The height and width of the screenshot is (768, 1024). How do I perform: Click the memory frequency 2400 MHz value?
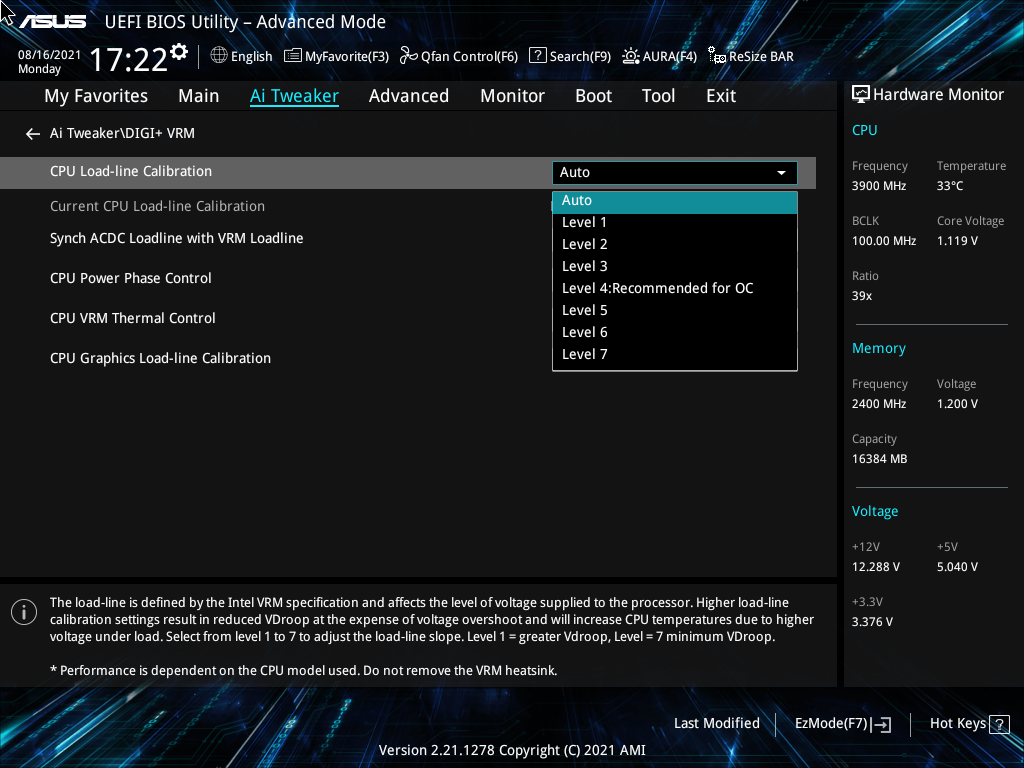[x=878, y=404]
